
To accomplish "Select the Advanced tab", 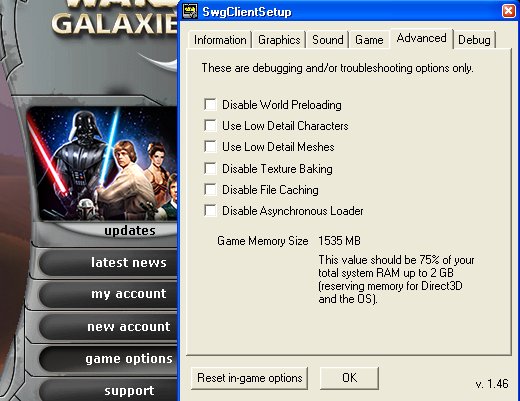I will tap(421, 38).
